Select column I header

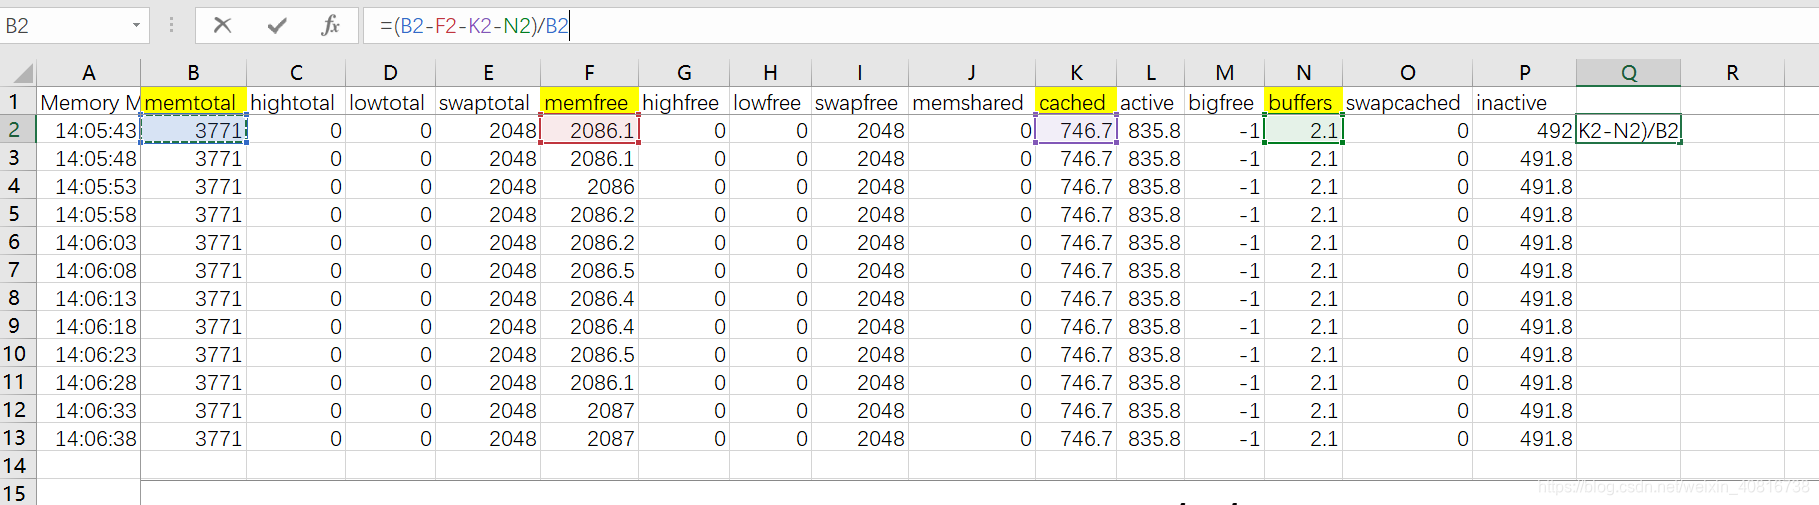860,73
